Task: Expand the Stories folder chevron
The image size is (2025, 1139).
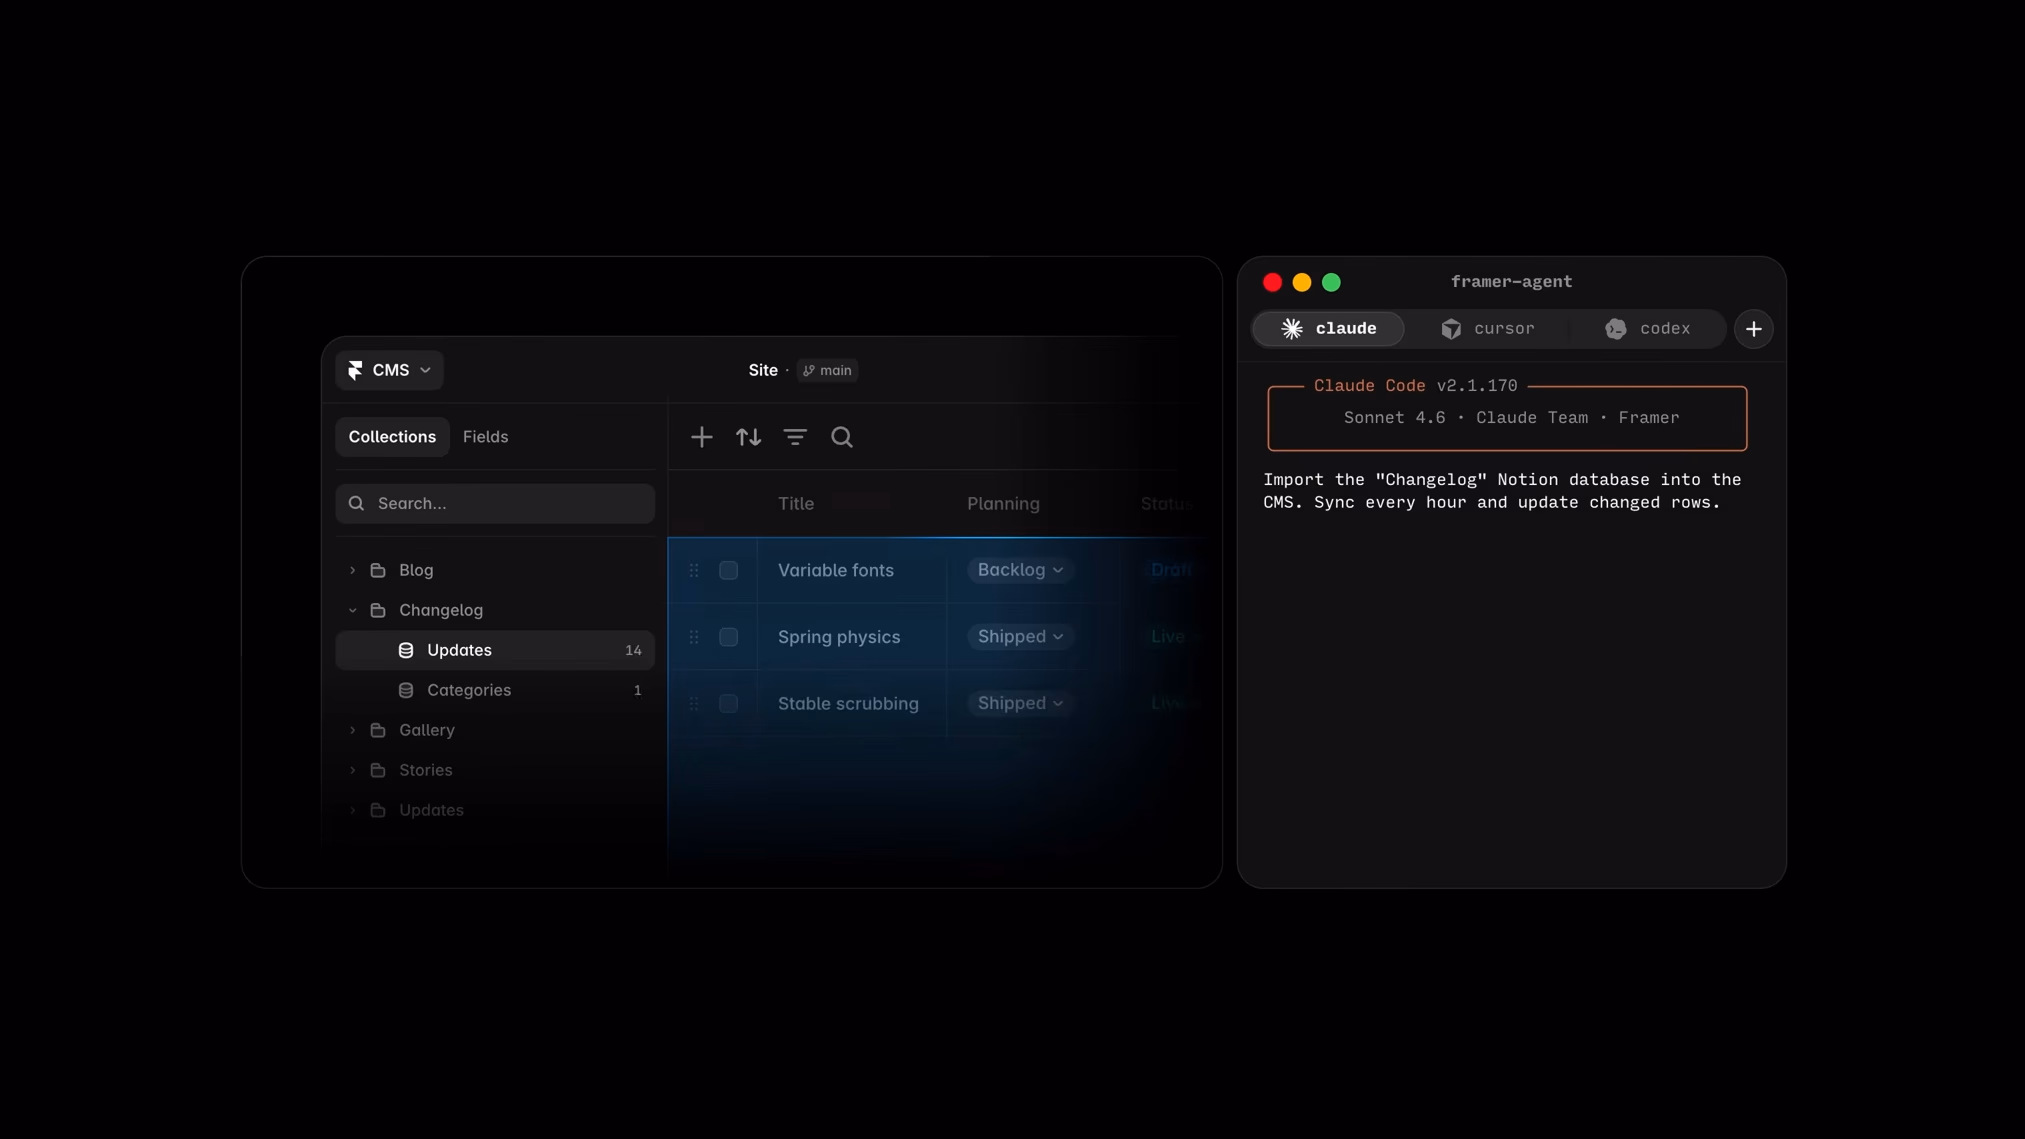Action: tap(352, 770)
